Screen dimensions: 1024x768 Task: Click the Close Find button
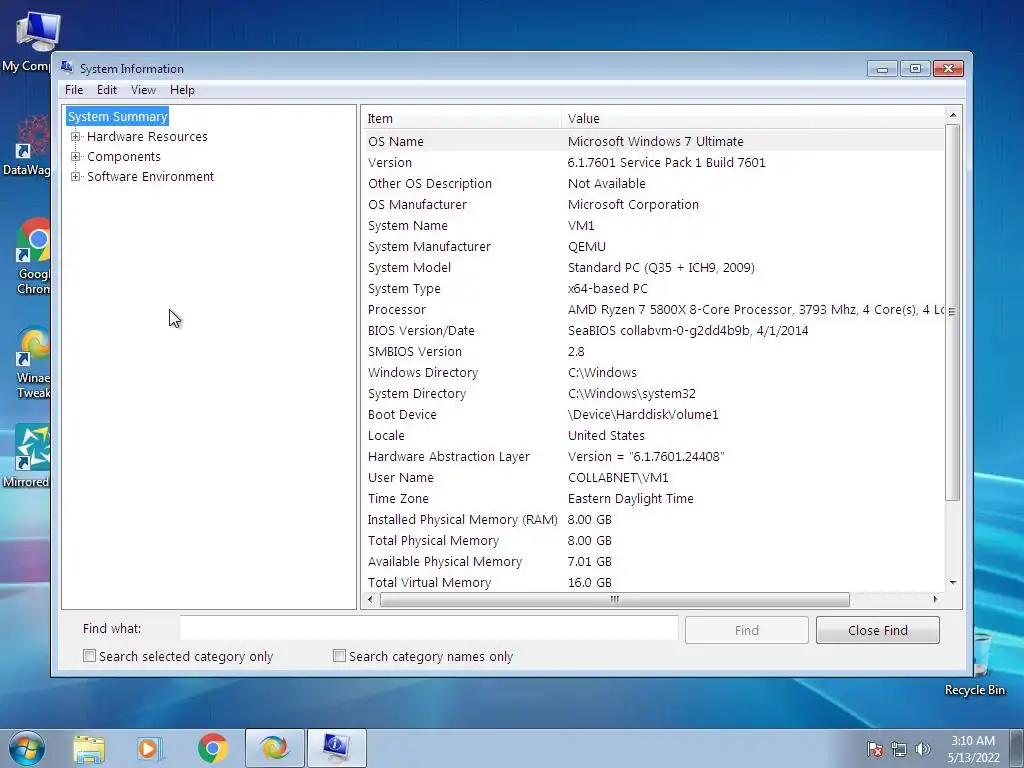coord(878,630)
